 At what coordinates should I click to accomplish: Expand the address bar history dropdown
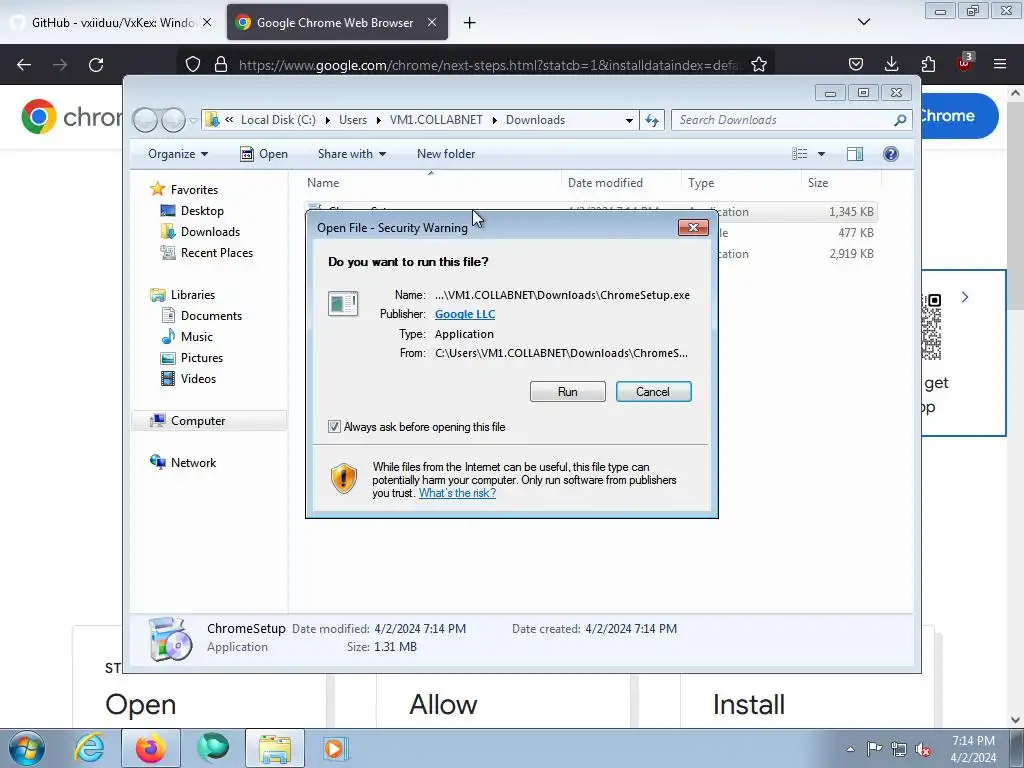[x=629, y=120]
